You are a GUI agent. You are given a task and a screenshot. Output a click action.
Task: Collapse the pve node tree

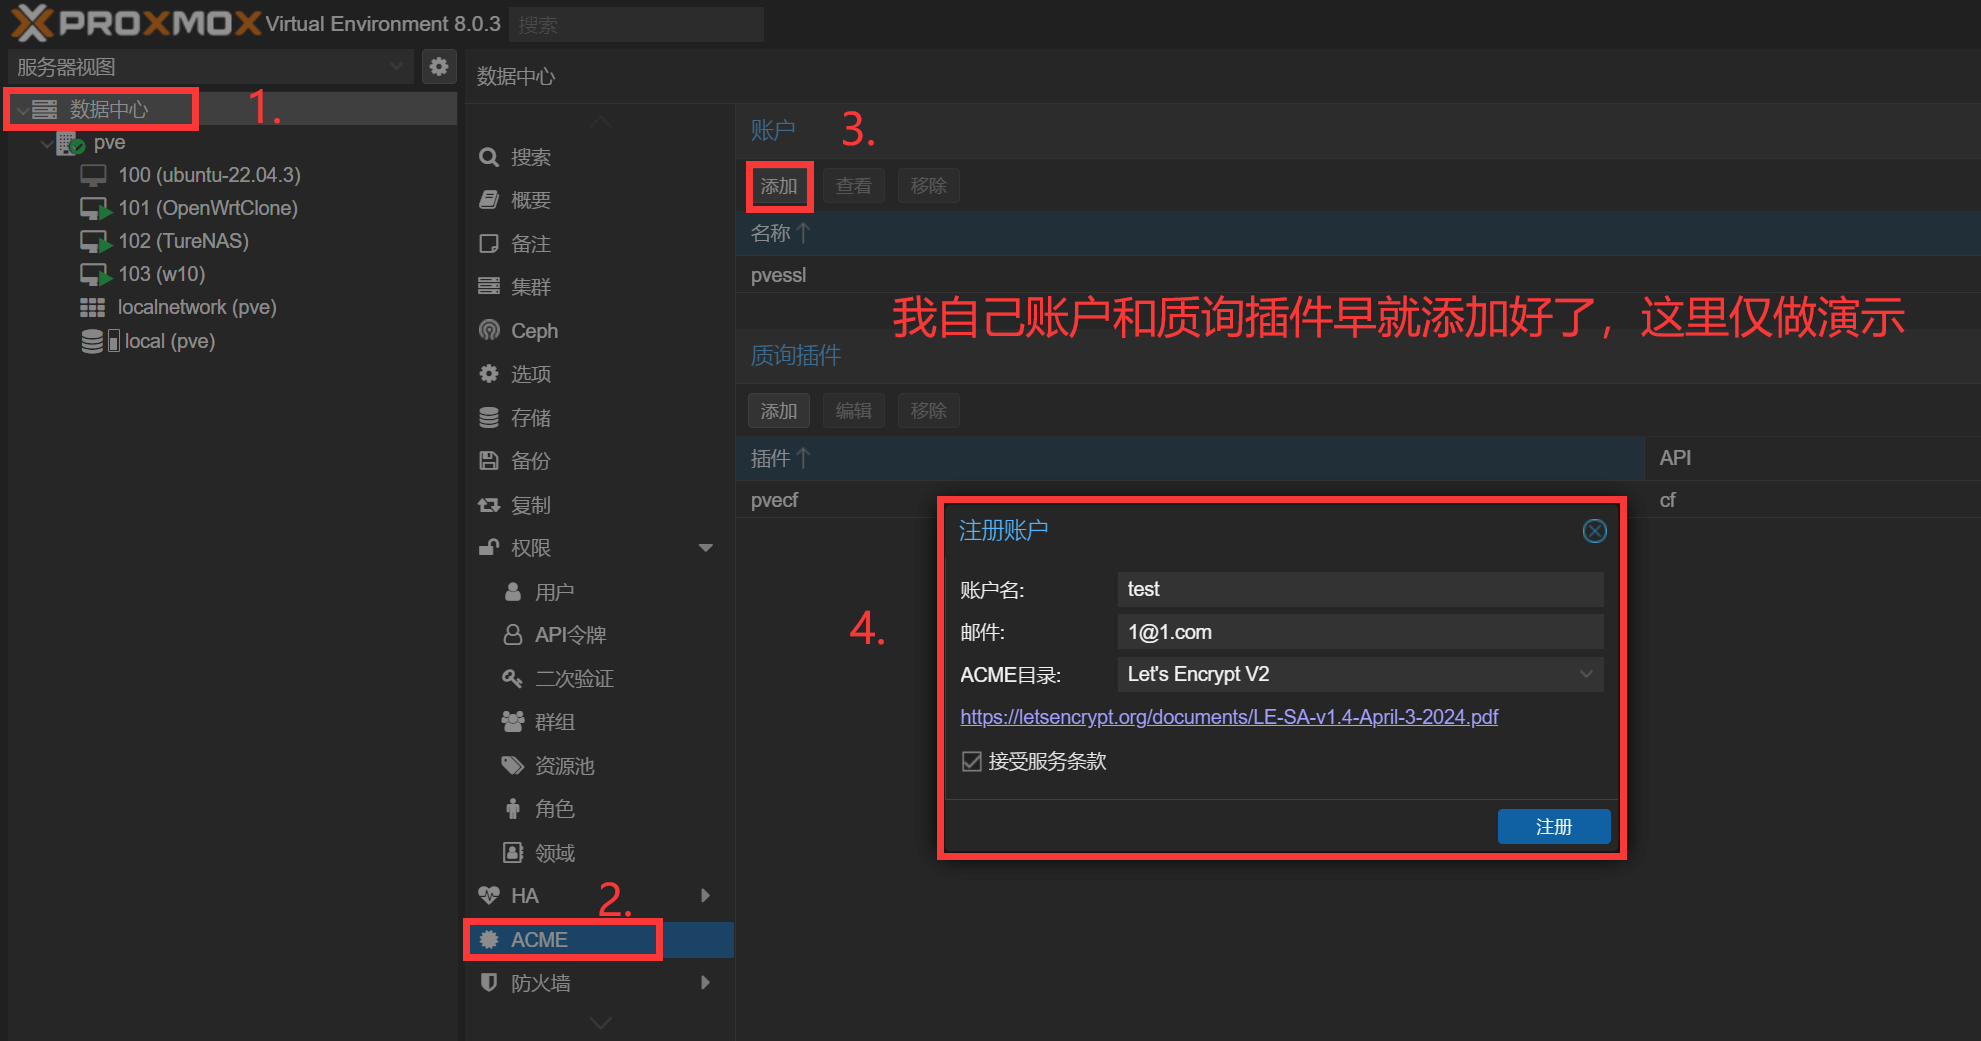coord(47,143)
